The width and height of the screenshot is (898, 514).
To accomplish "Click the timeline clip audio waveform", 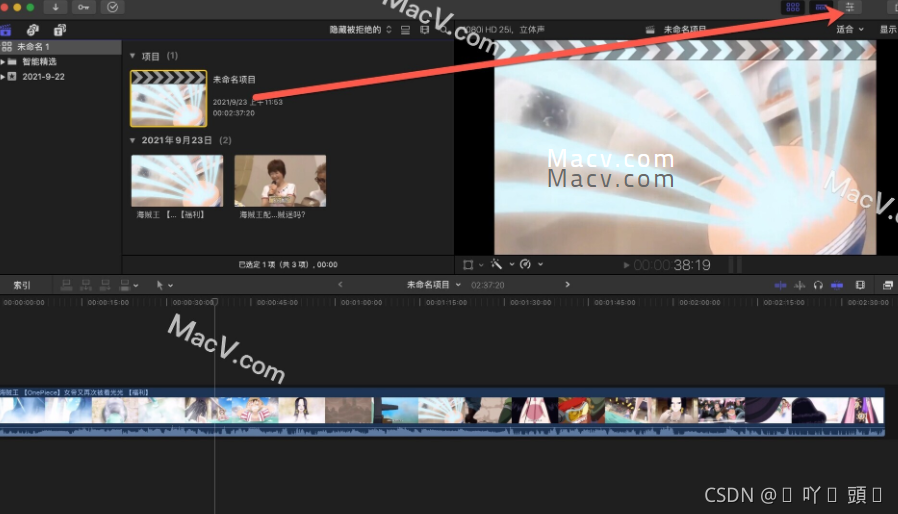I will click(442, 430).
